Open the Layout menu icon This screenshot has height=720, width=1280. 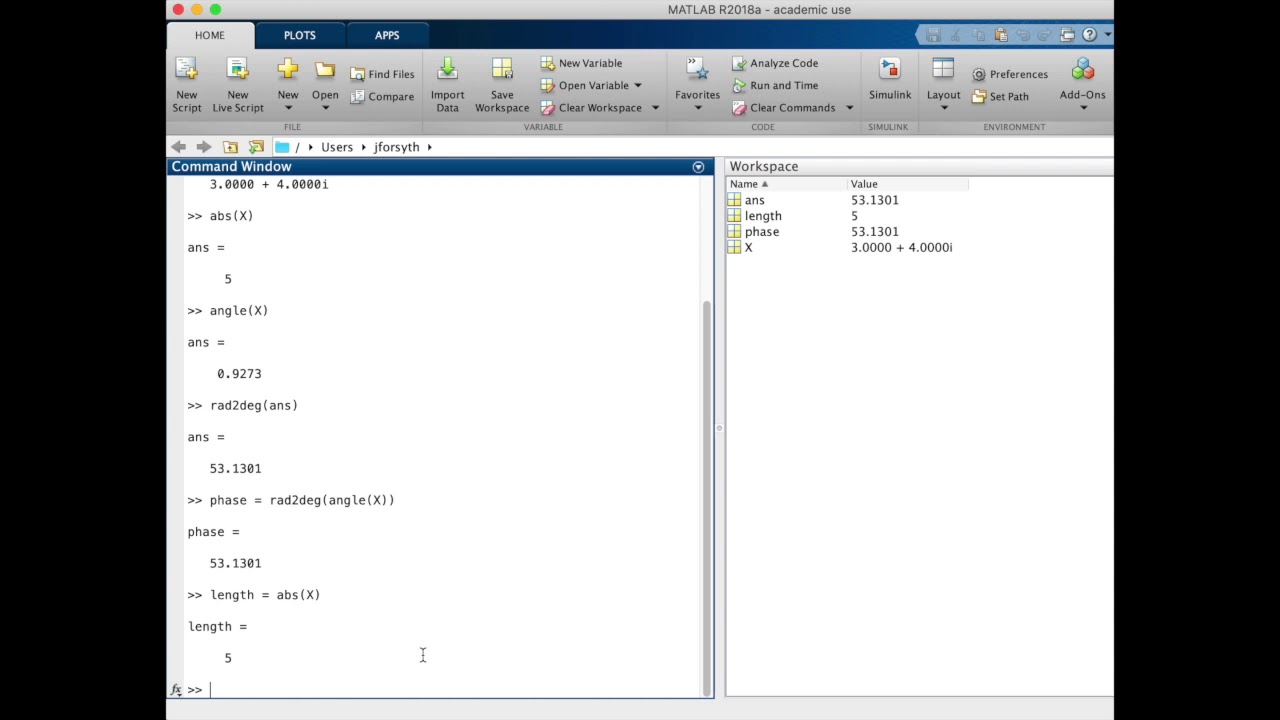click(x=943, y=69)
